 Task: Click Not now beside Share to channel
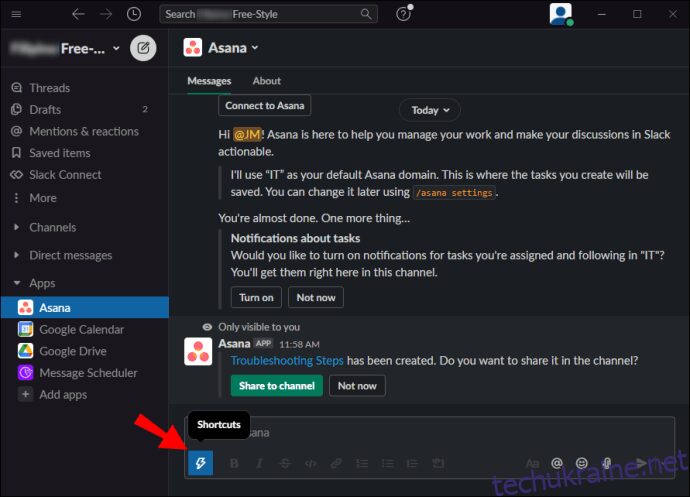pyautogui.click(x=357, y=386)
